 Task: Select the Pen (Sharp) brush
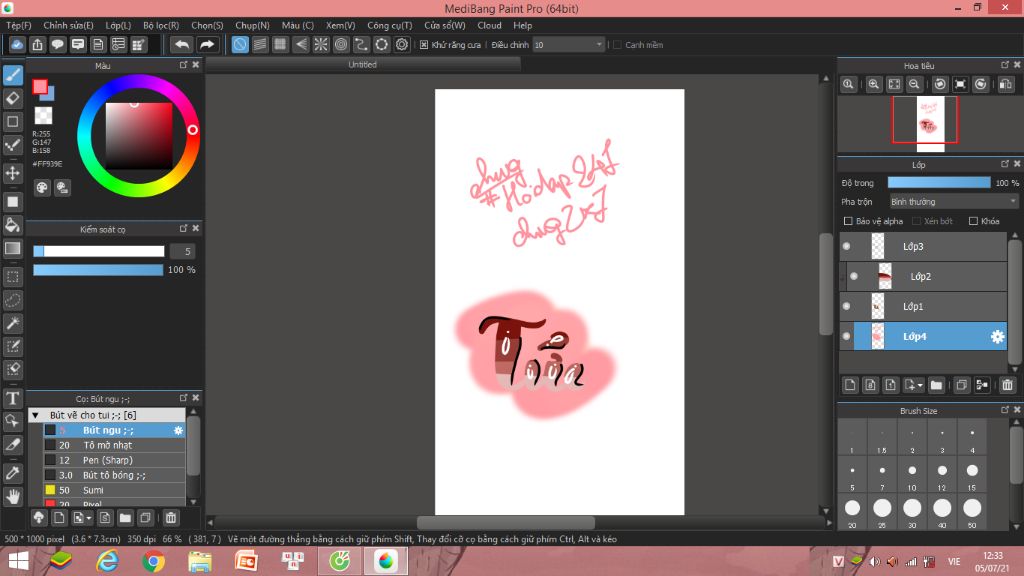[x=114, y=460]
